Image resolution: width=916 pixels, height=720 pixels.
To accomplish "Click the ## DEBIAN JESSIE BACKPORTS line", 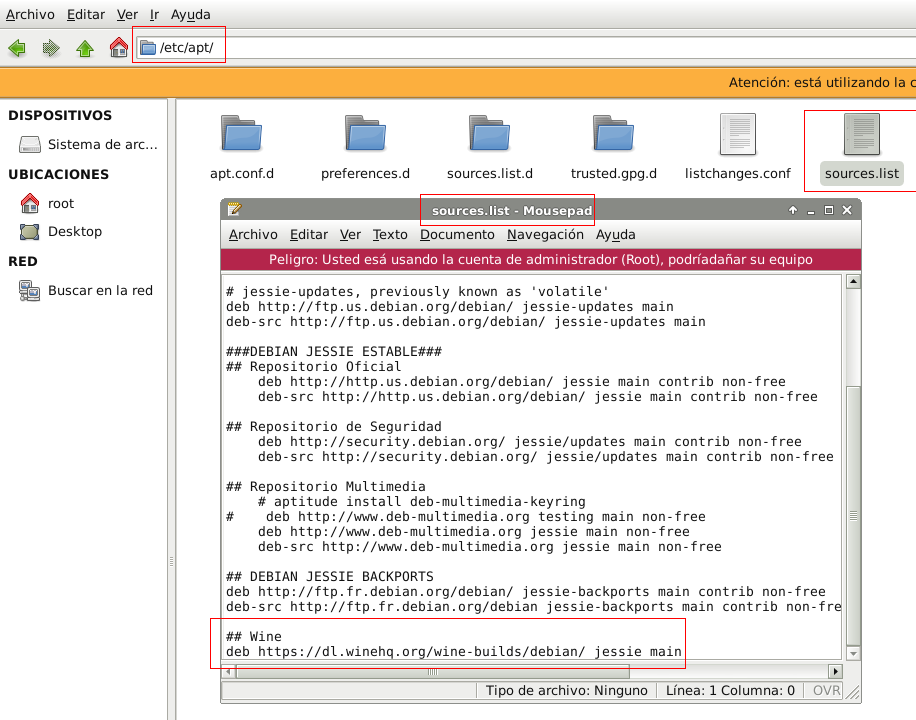I will 329,577.
